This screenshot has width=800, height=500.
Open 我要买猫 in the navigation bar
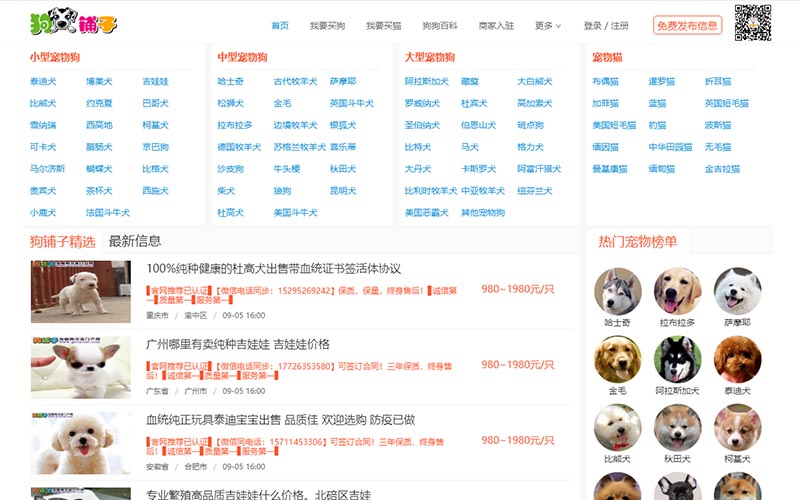point(383,26)
